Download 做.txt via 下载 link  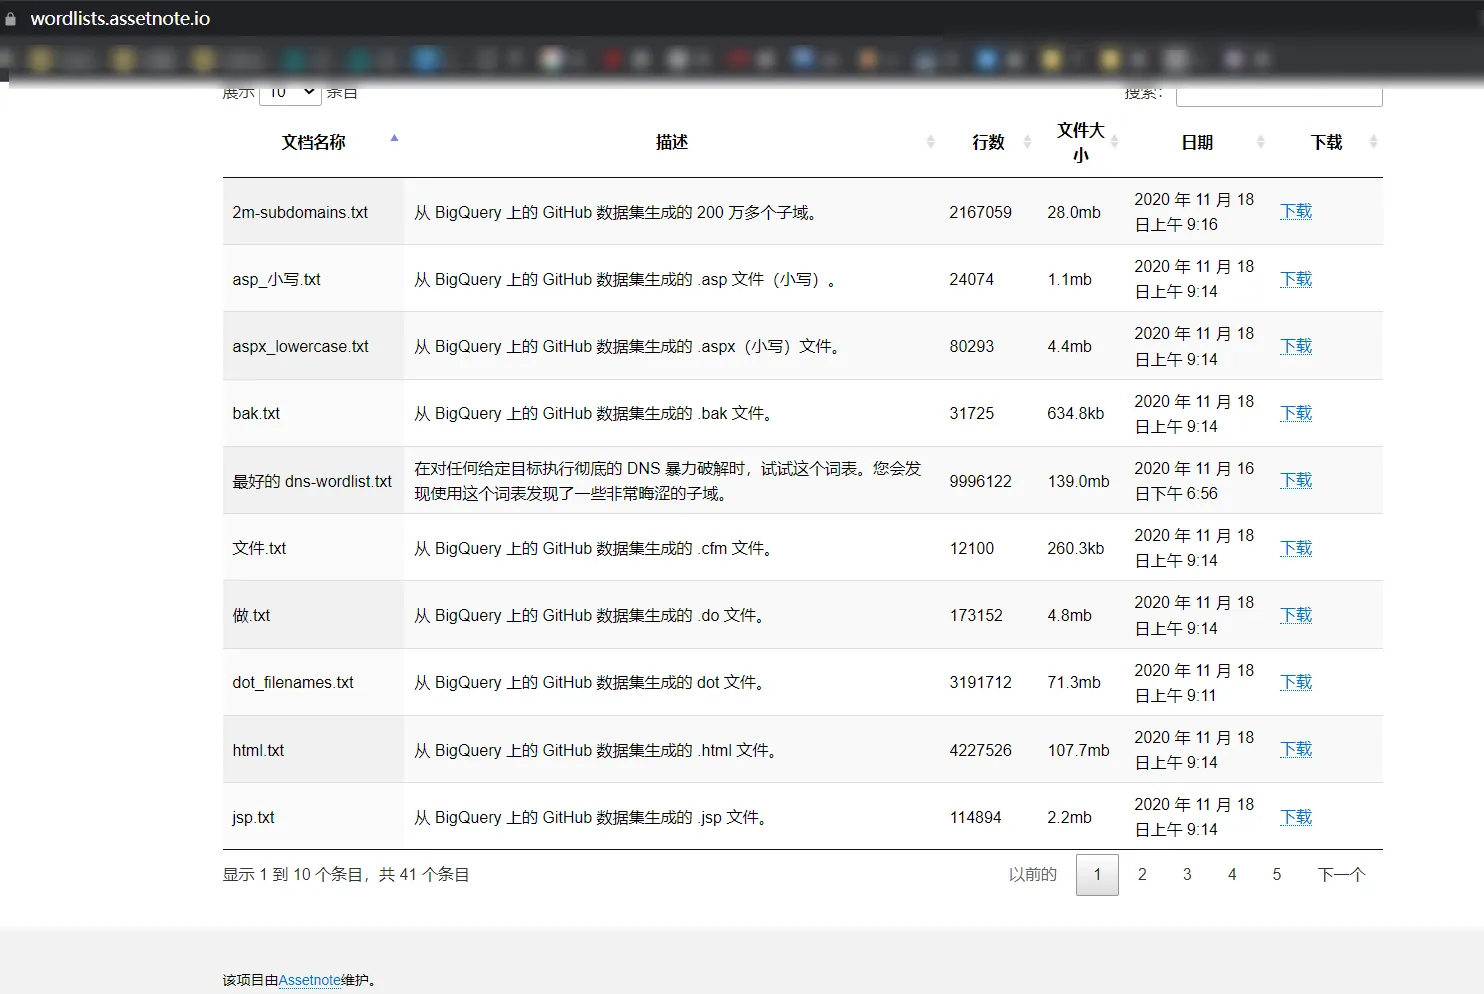coord(1296,615)
